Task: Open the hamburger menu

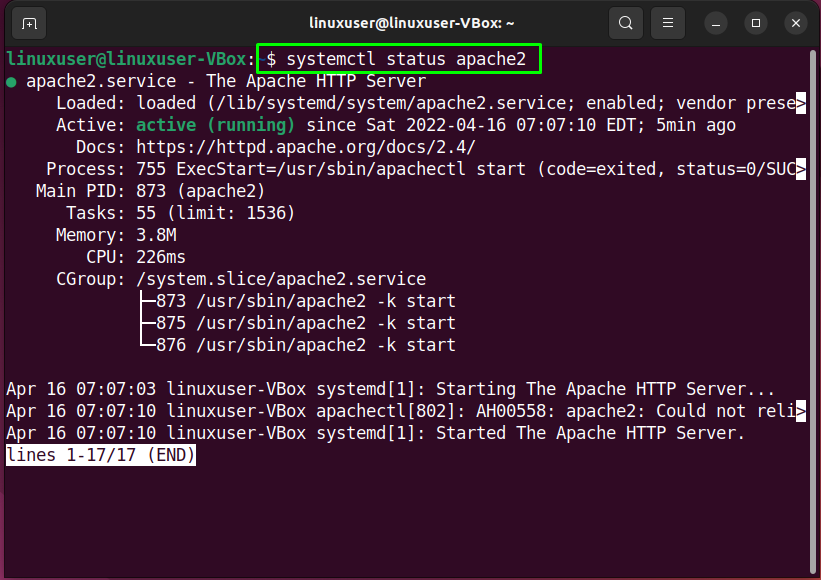Action: tap(667, 22)
